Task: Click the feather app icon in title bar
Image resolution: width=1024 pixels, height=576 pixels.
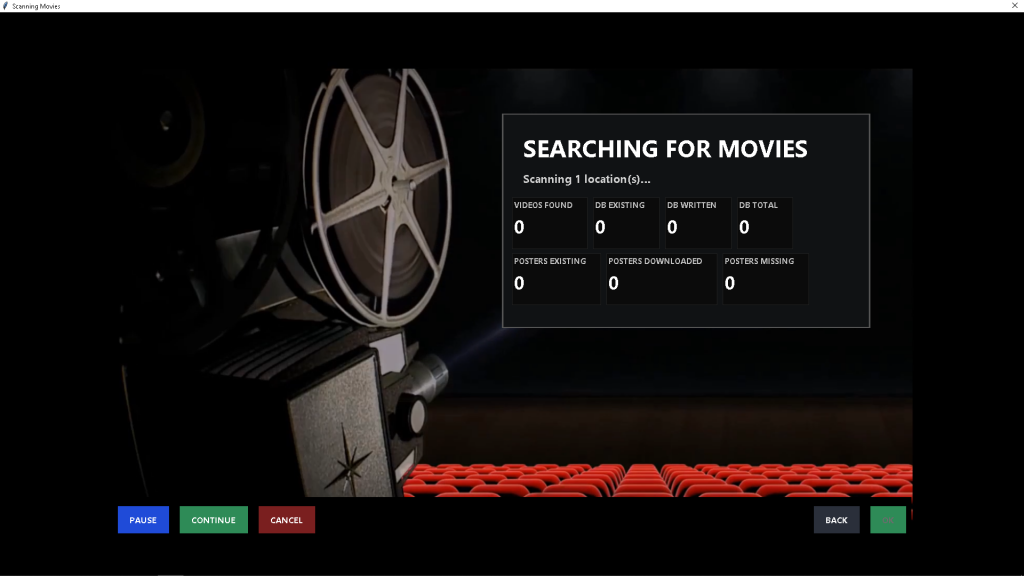Action: [6, 6]
